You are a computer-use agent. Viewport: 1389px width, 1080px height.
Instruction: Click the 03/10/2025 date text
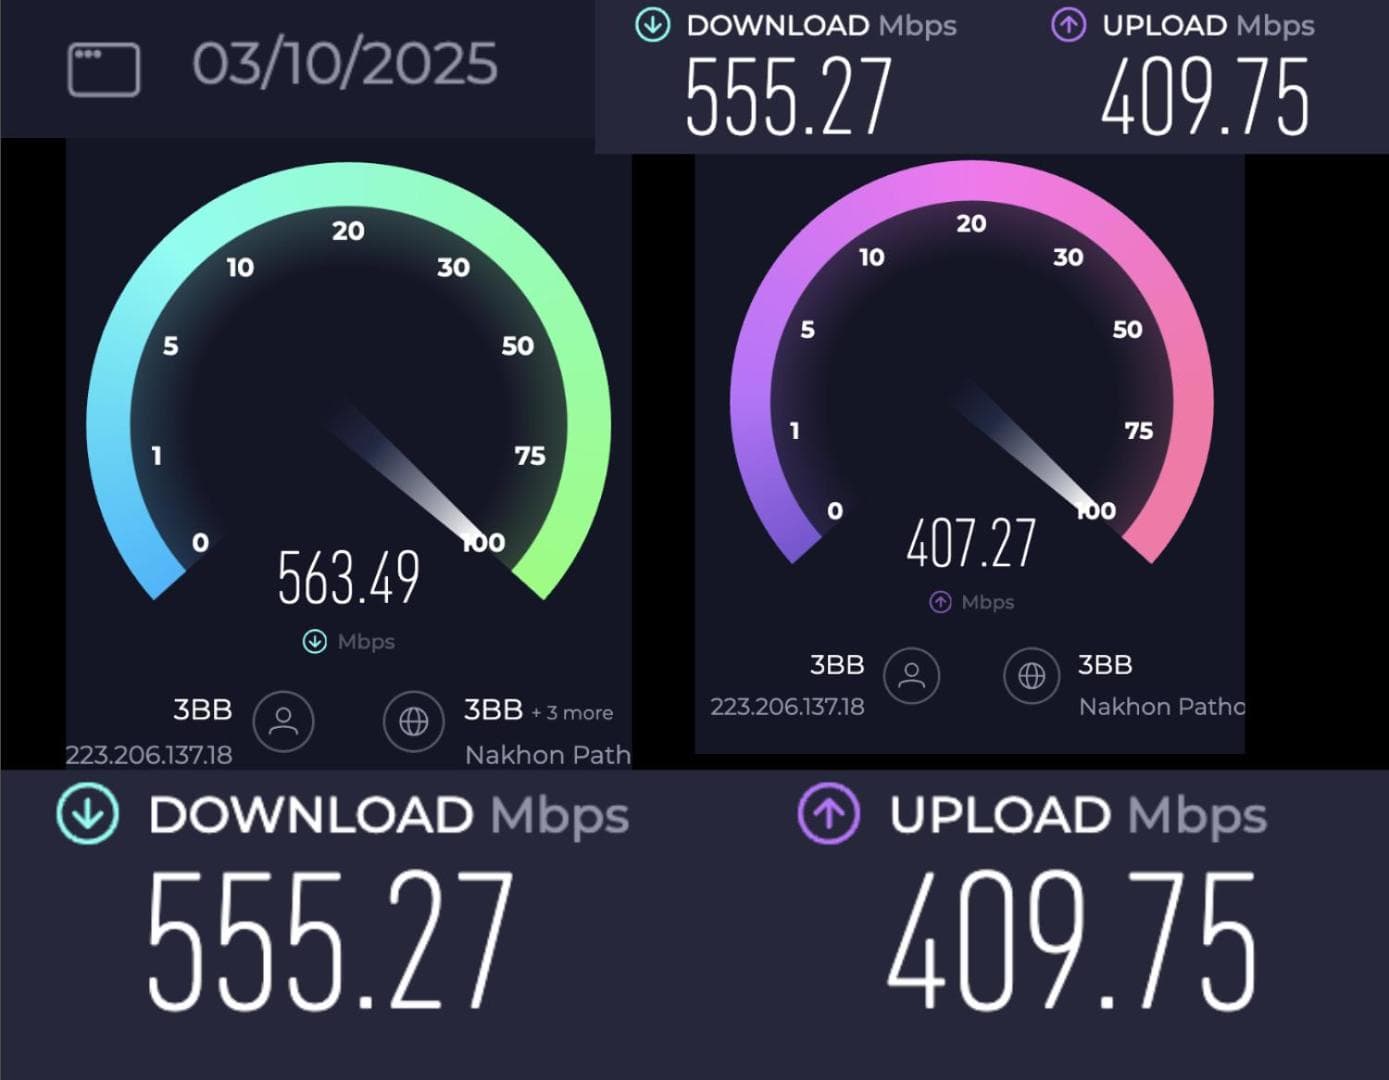[345, 64]
